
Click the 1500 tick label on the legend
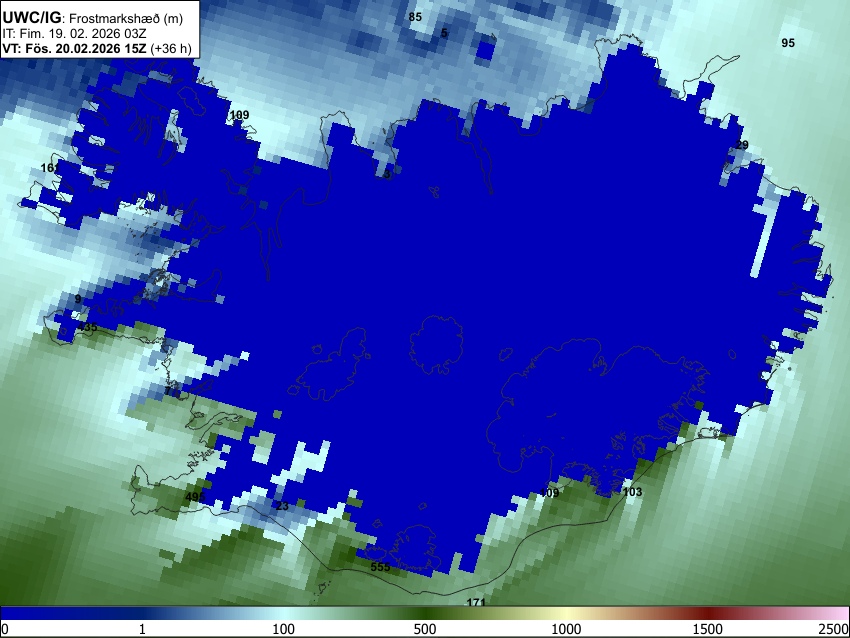[x=708, y=629]
